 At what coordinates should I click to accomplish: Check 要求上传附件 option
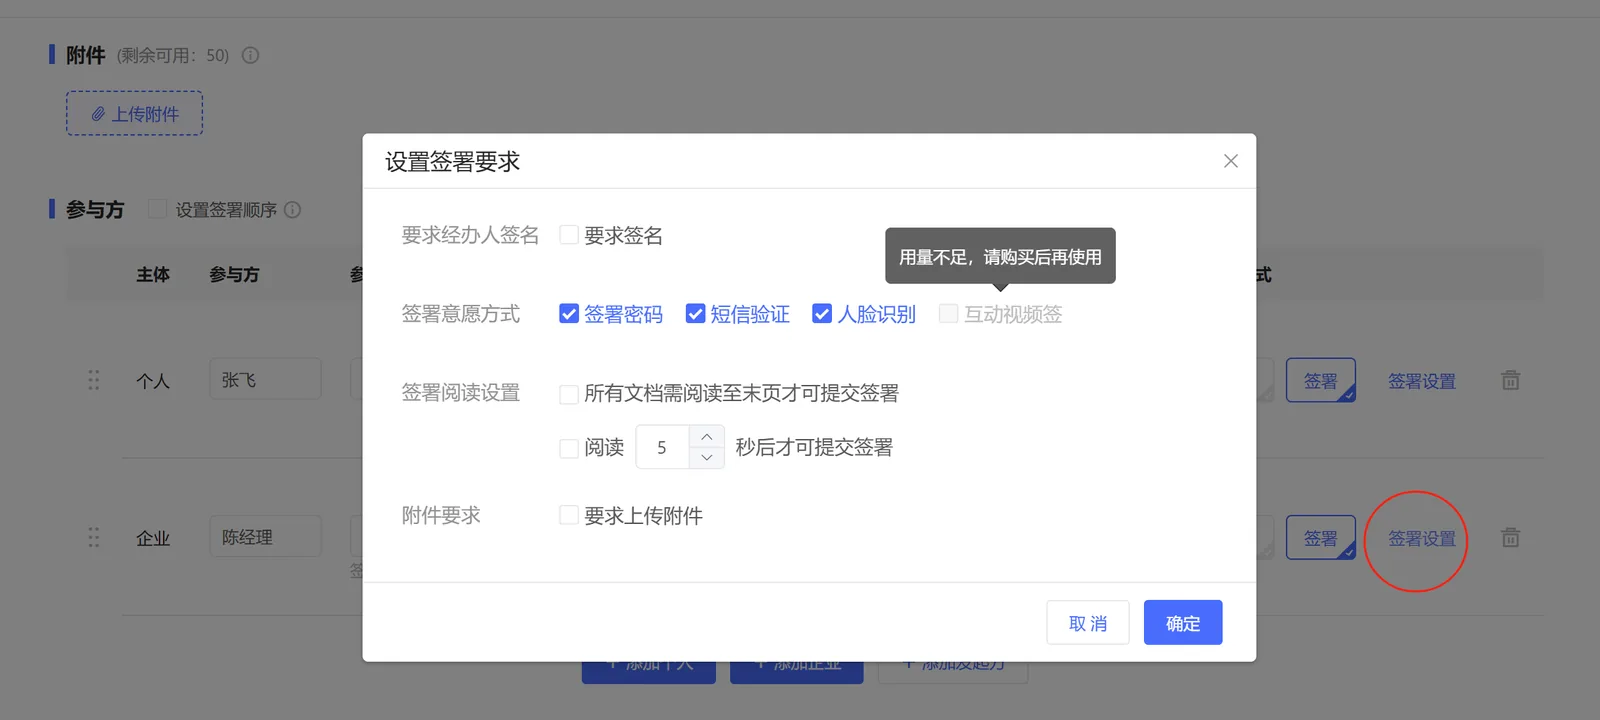pyautogui.click(x=569, y=515)
